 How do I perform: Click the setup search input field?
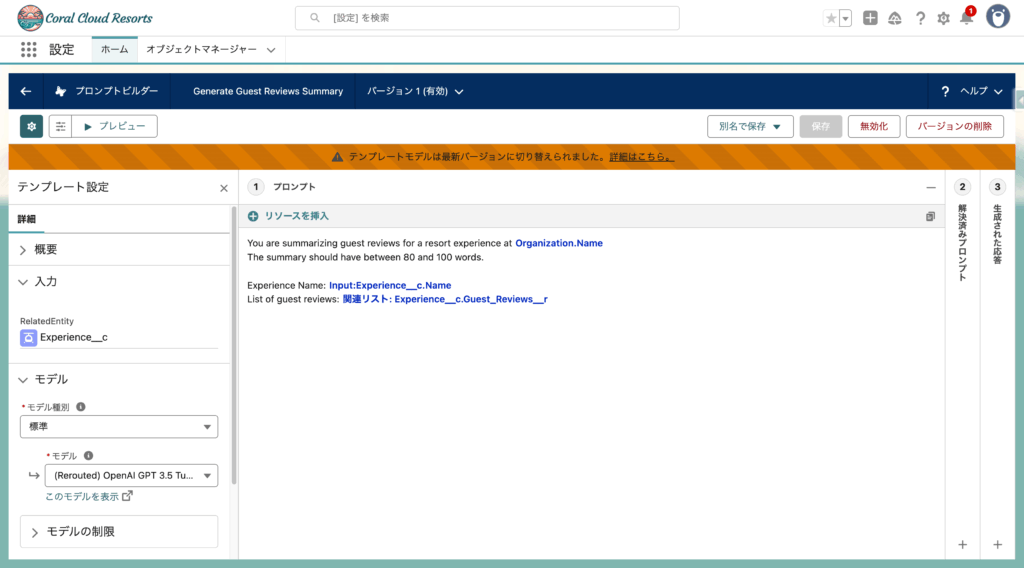(x=487, y=18)
